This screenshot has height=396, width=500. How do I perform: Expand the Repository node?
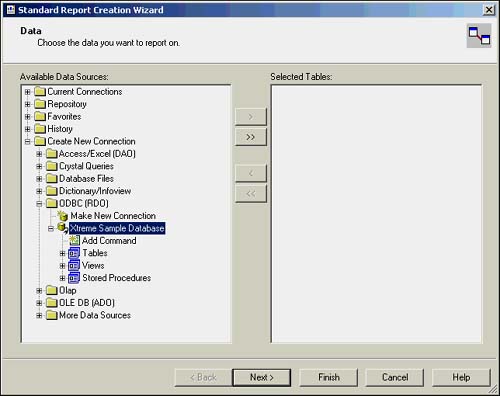tap(28, 104)
